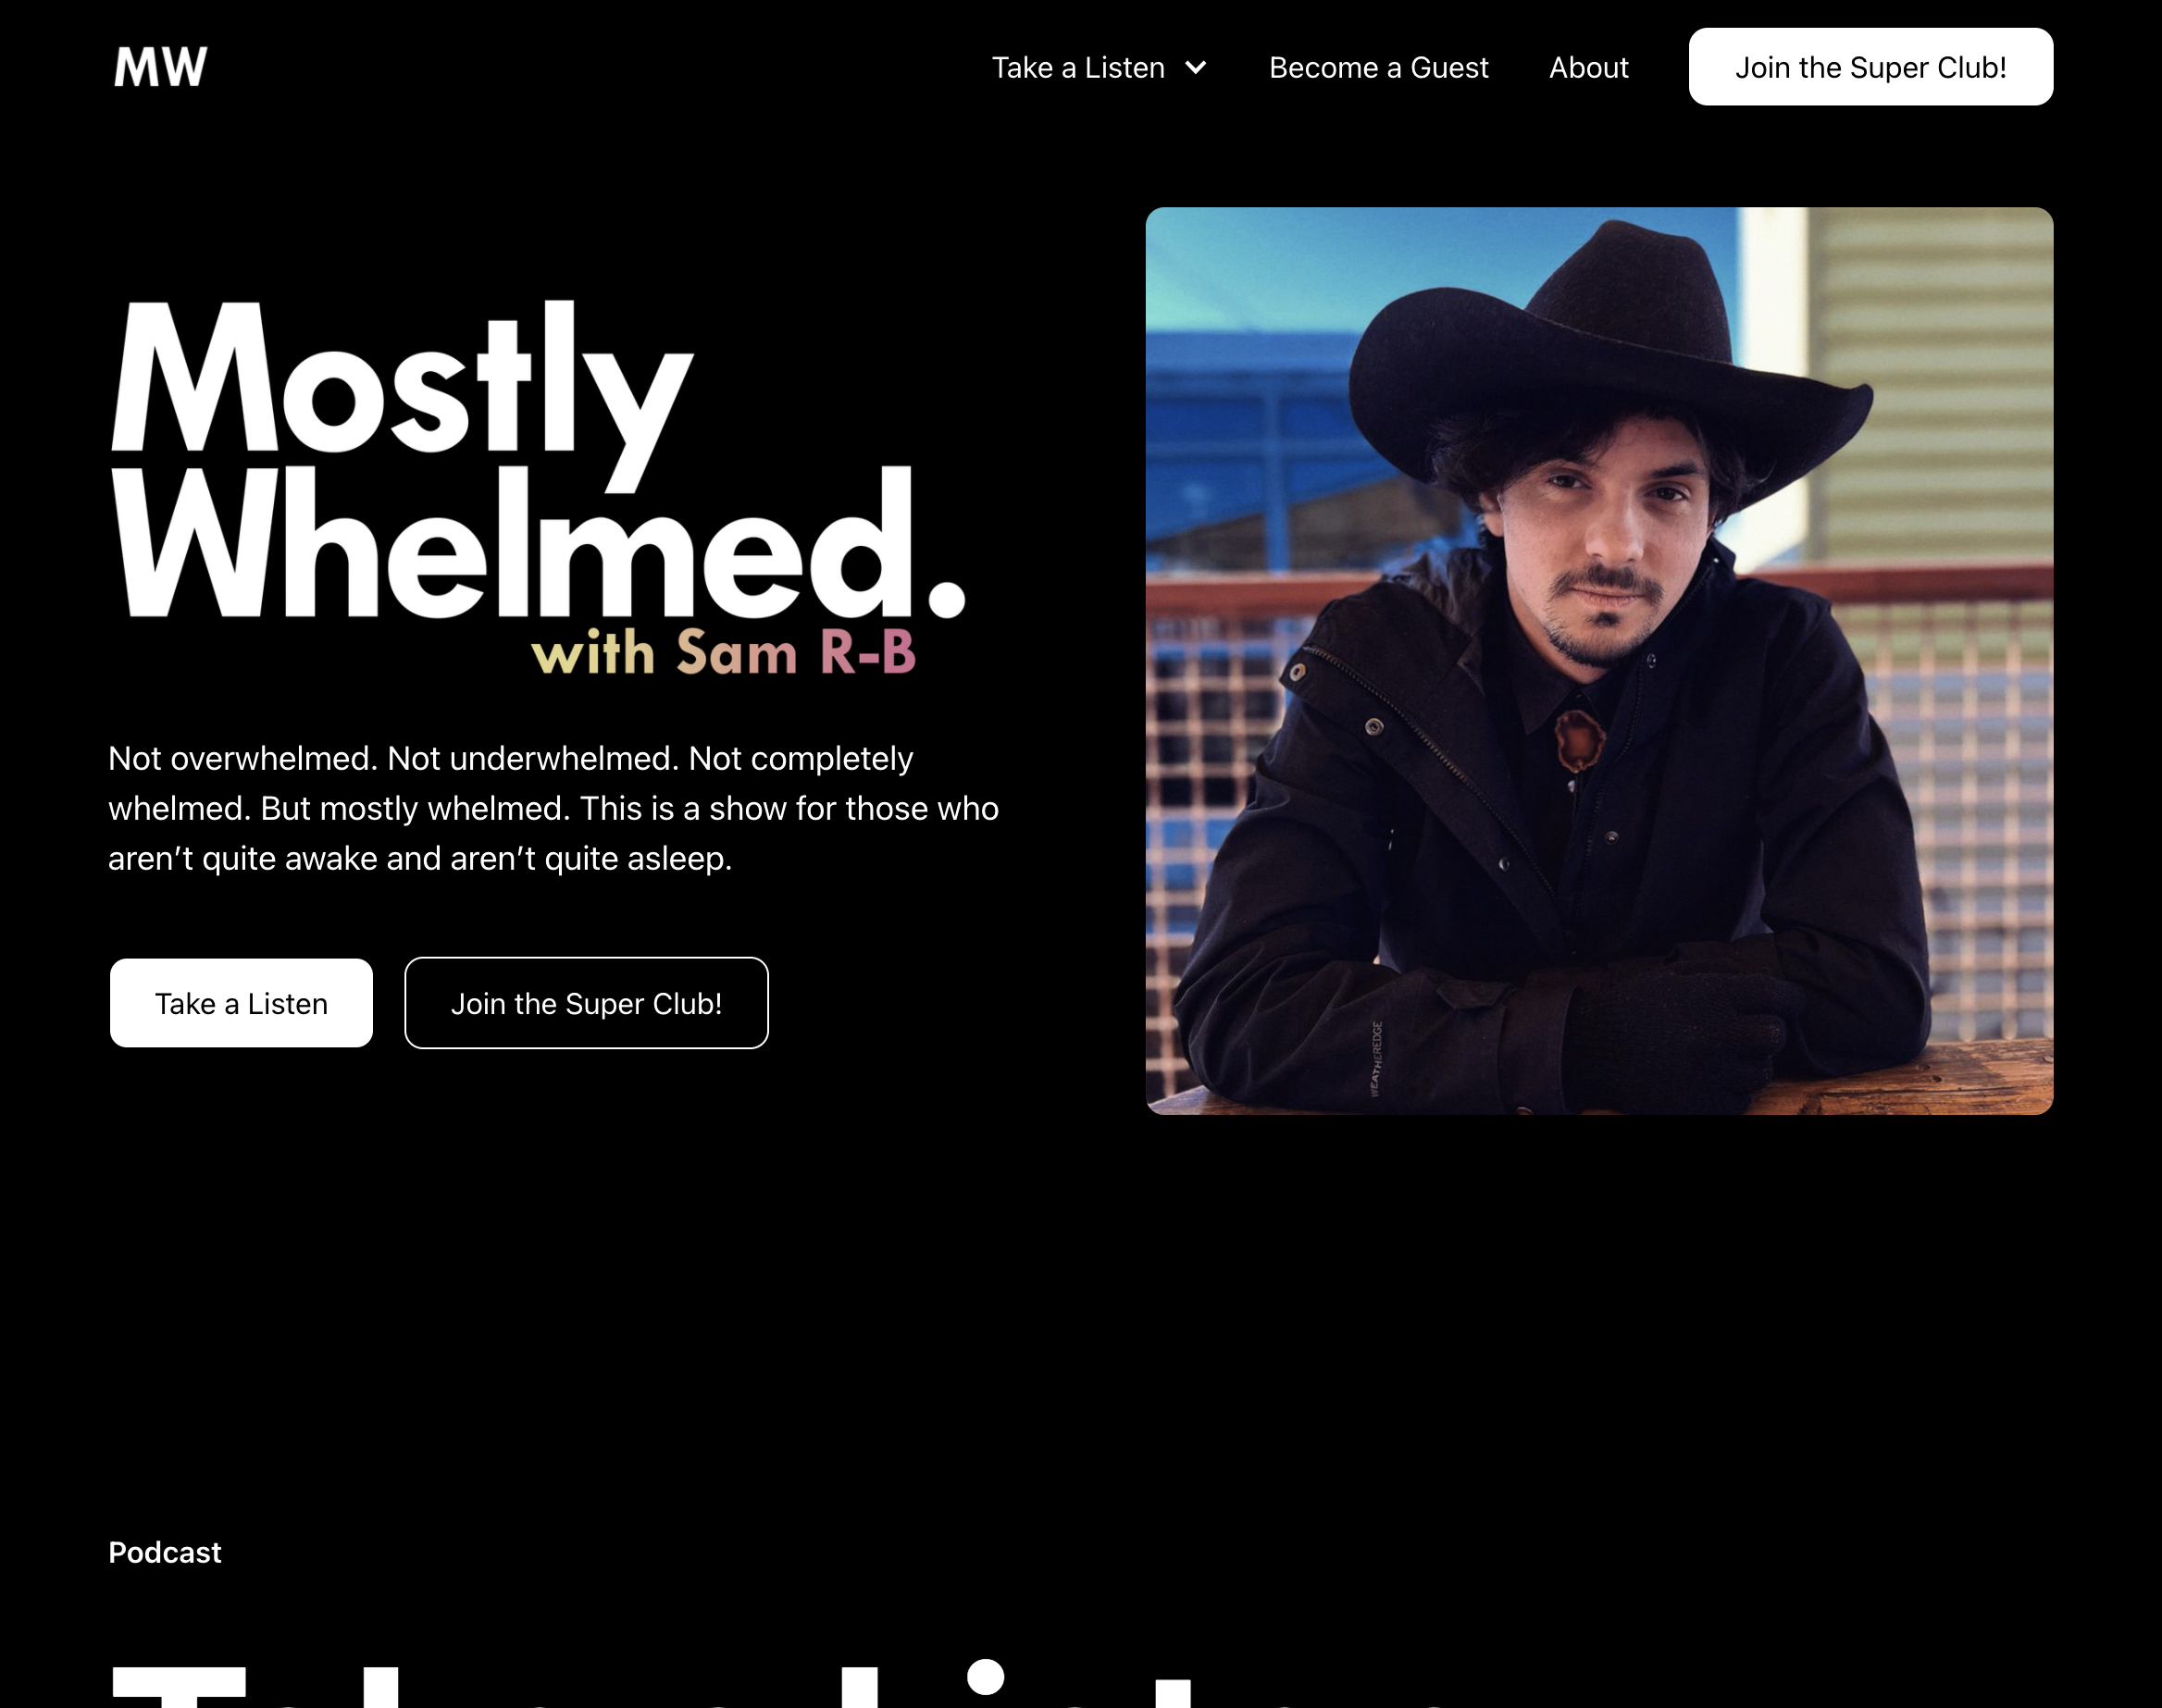Select the 'Not overwhelmed' description paragraph
This screenshot has width=2162, height=1708.
[553, 808]
